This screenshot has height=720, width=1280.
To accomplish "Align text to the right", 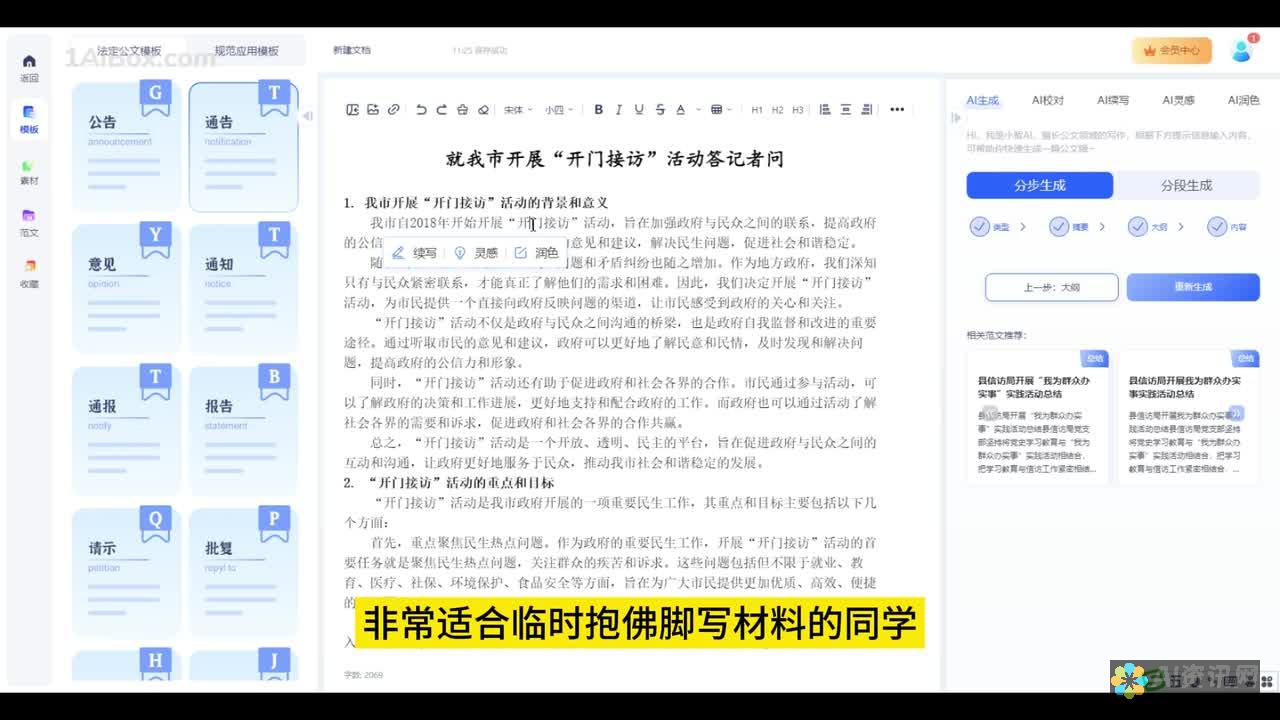I will (x=866, y=110).
